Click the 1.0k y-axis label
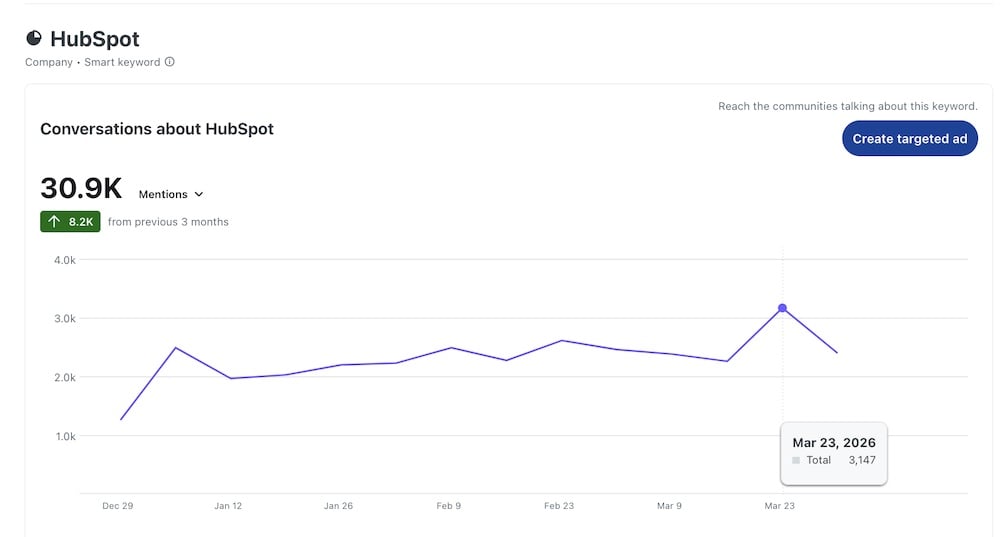1000x537 pixels. (64, 436)
